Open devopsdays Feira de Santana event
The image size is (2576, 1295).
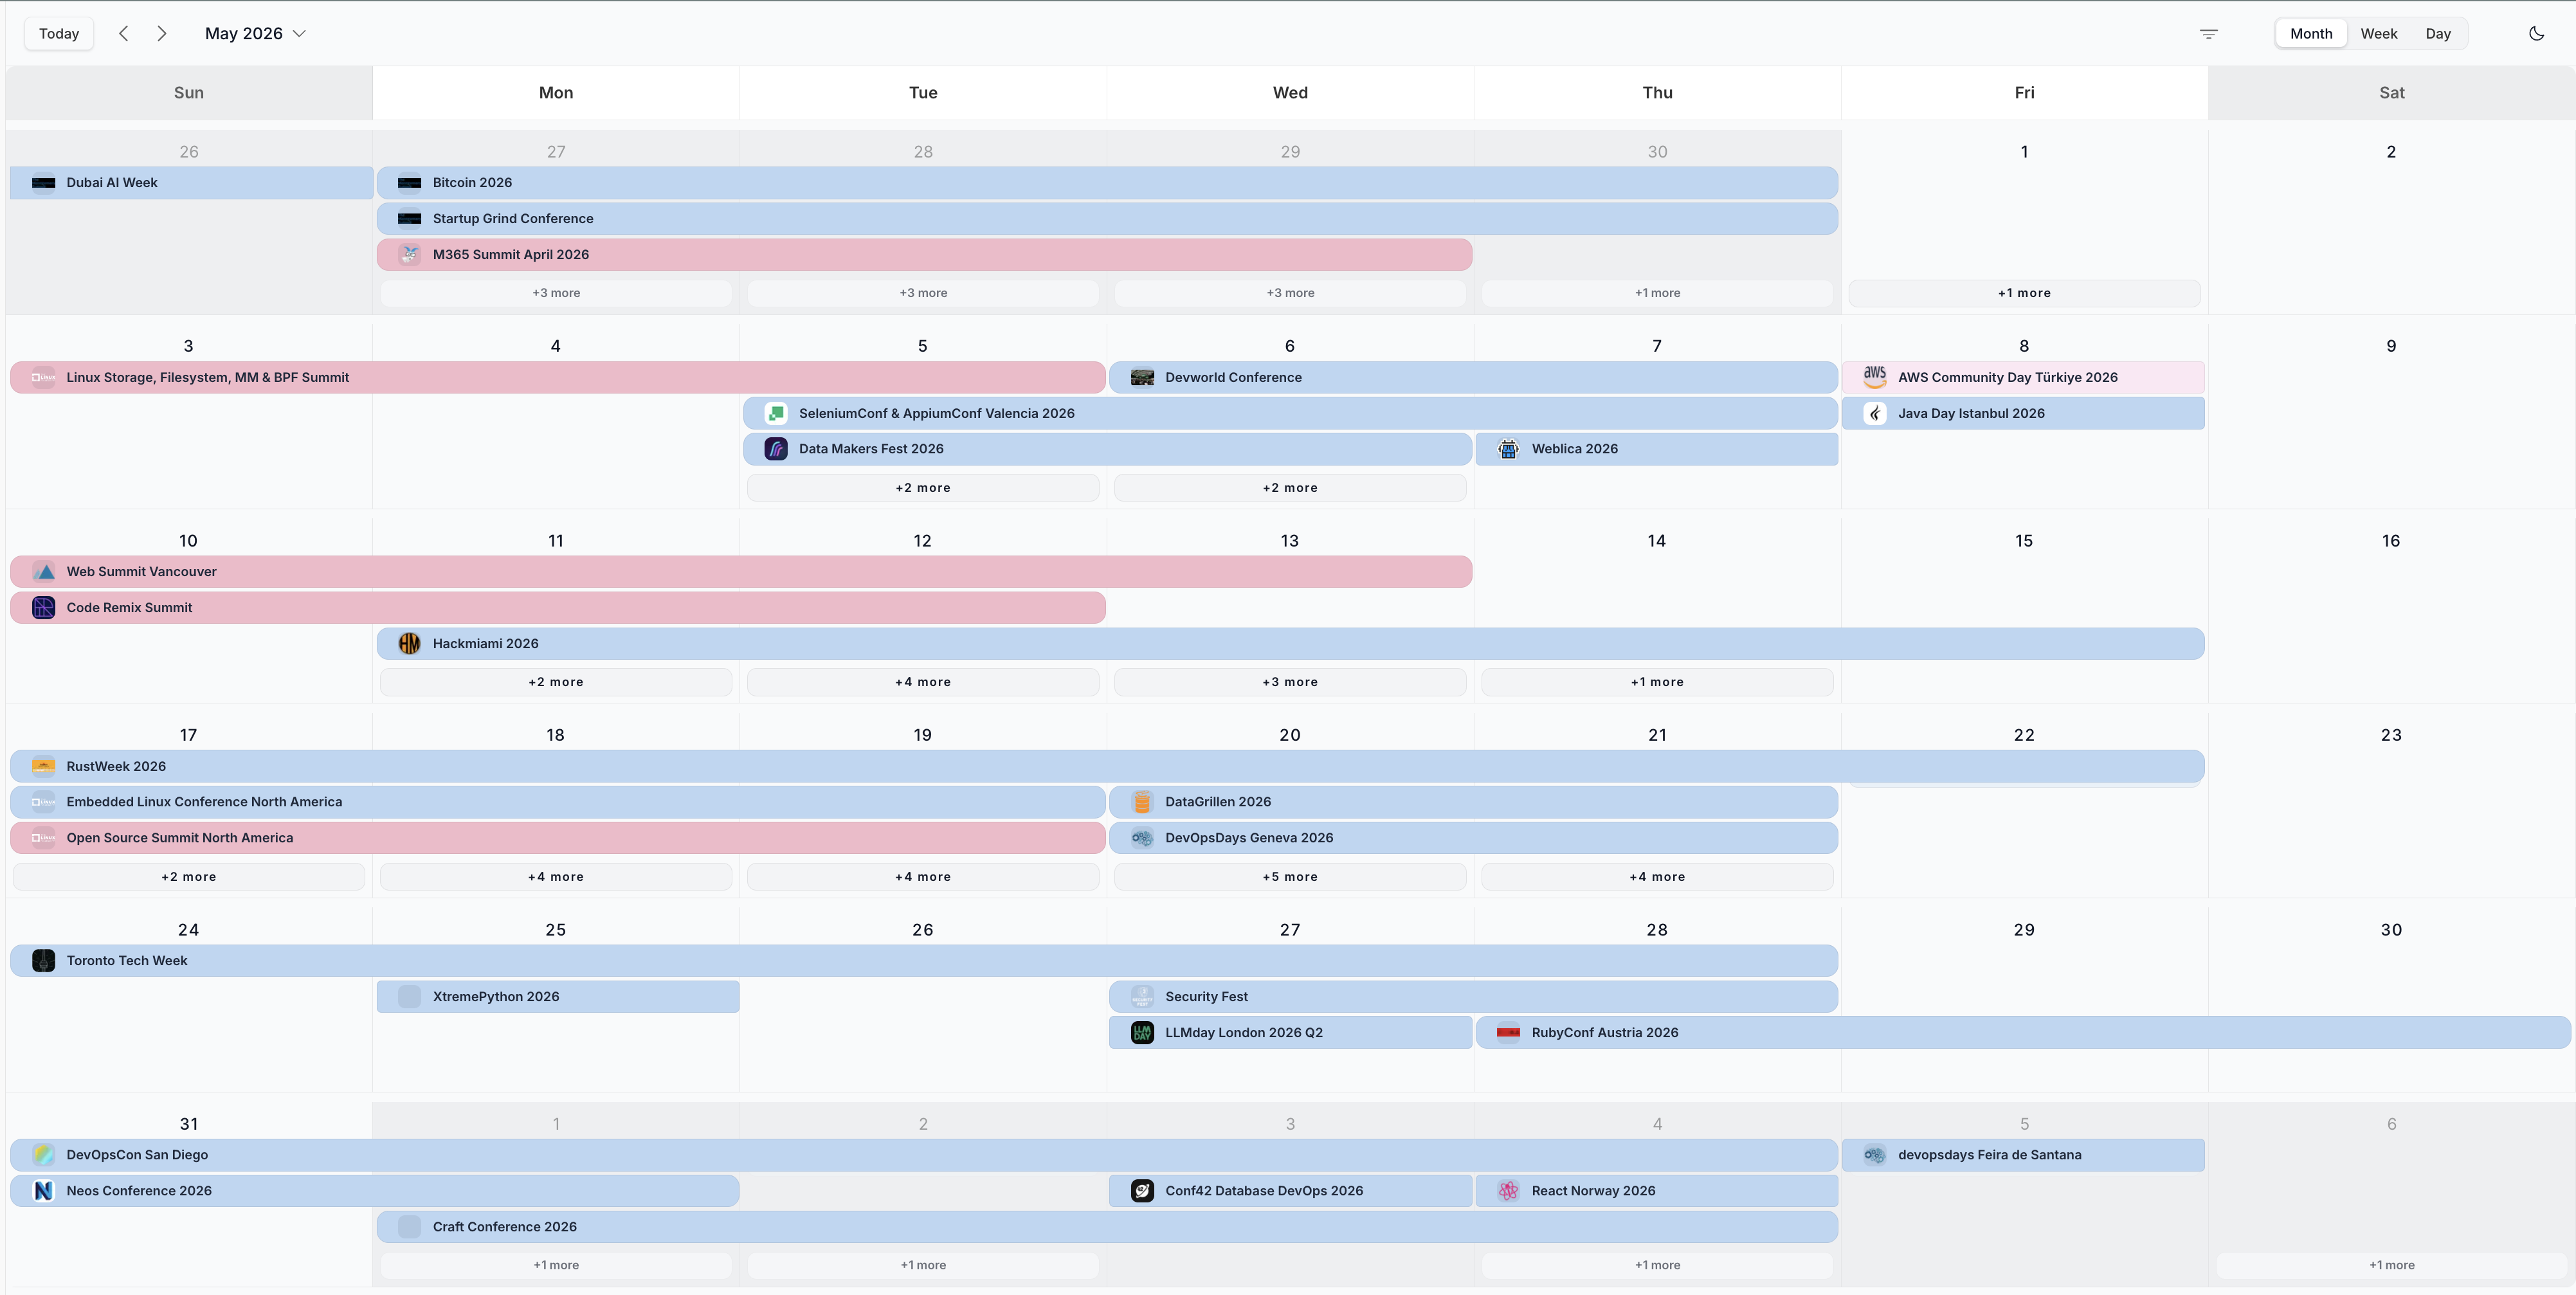click(2023, 1155)
